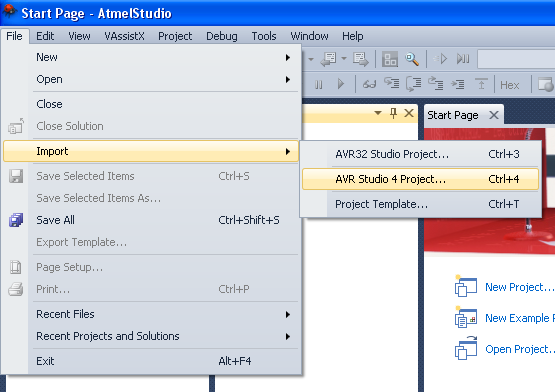Screen dimensions: 555x392
Task: Click the Save All stacked-disks icon
Action: click(x=16, y=220)
